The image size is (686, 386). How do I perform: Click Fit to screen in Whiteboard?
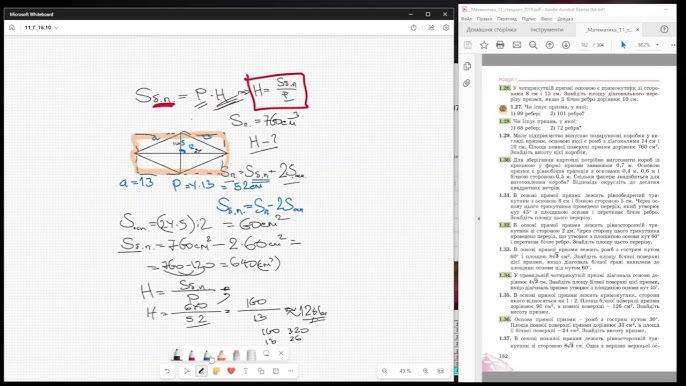pos(441,371)
